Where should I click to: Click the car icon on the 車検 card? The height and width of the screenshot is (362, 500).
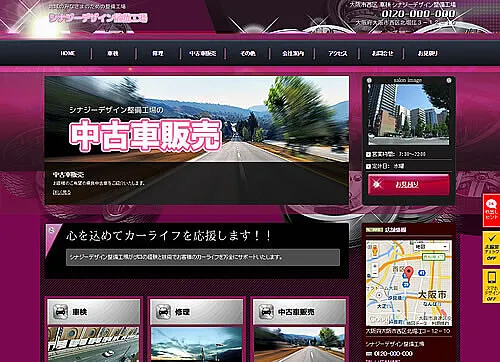pyautogui.click(x=61, y=312)
